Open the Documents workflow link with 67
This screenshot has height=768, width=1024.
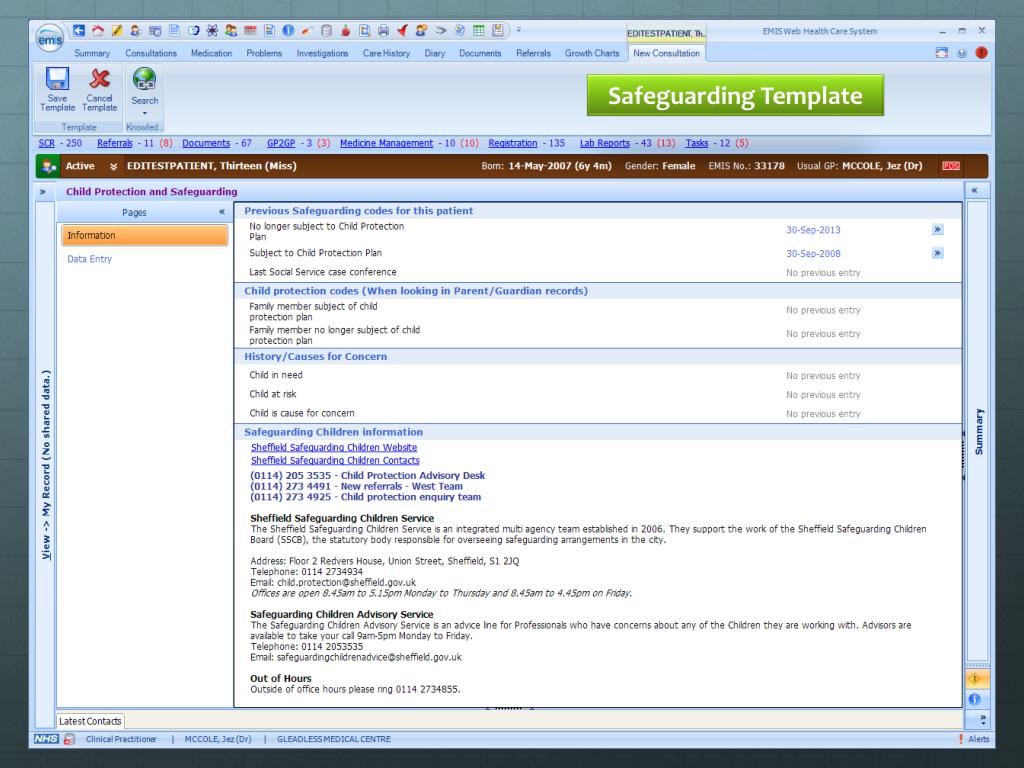click(x=206, y=143)
